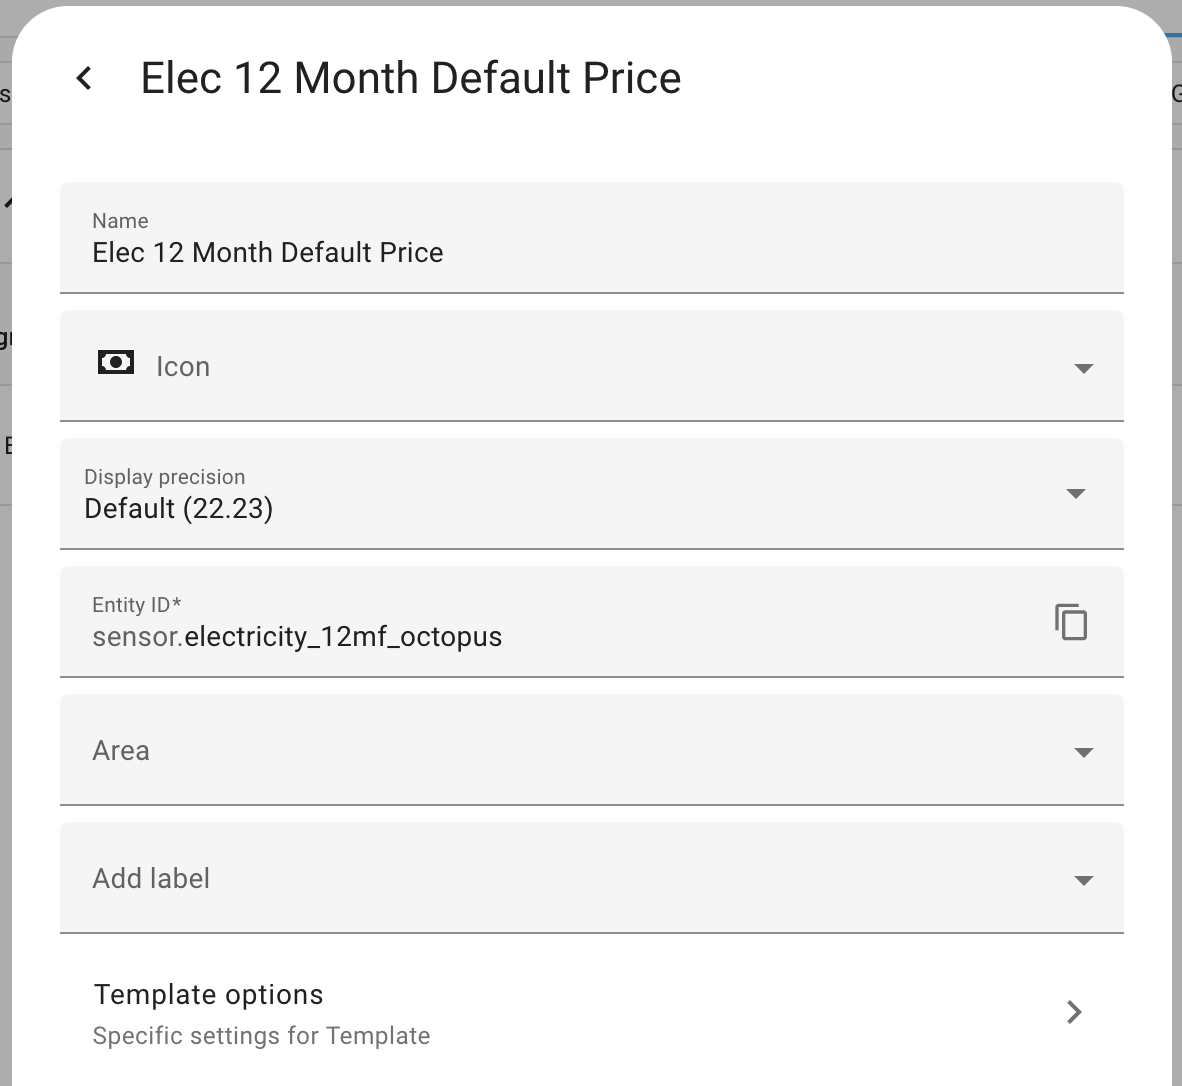Open the Area dropdown arrow

1083,752
